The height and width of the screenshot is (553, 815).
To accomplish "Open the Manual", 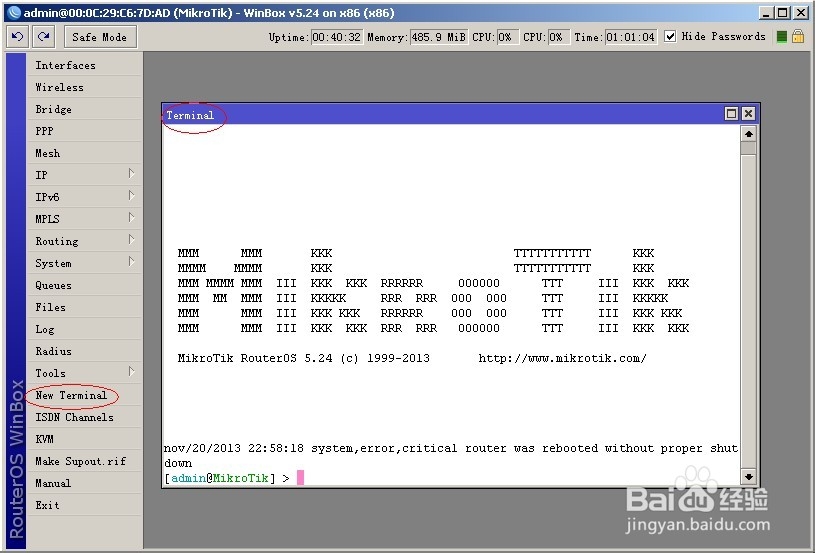I will 84,483.
